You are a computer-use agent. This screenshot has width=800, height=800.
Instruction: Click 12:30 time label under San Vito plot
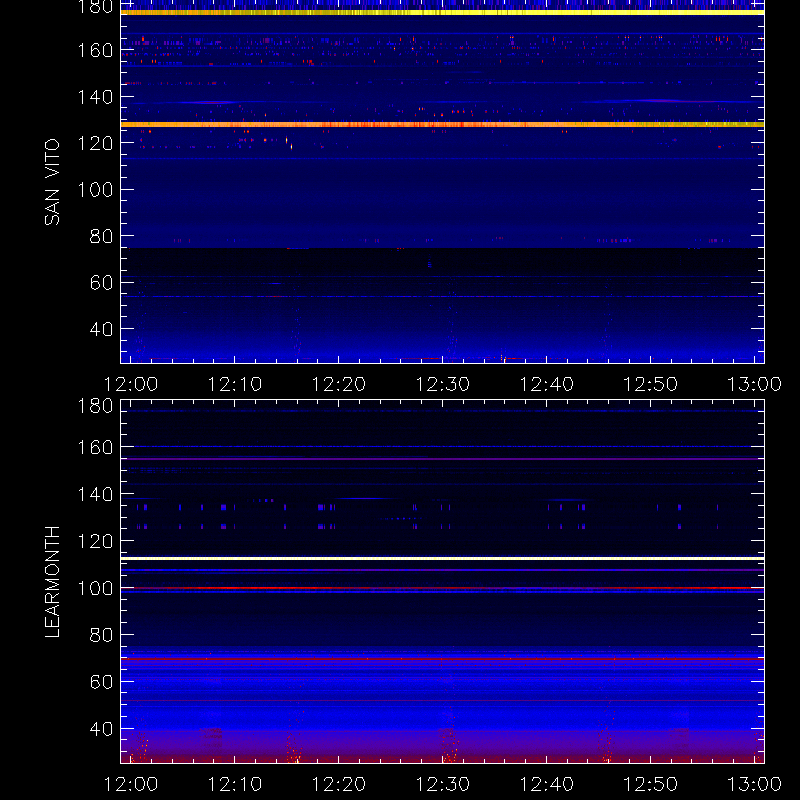point(442,384)
